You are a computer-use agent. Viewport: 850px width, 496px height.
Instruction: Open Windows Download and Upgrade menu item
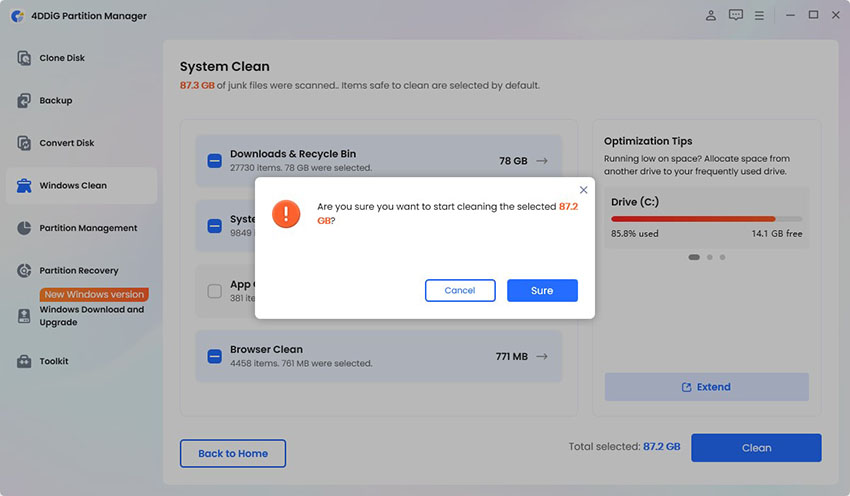[x=91, y=316]
